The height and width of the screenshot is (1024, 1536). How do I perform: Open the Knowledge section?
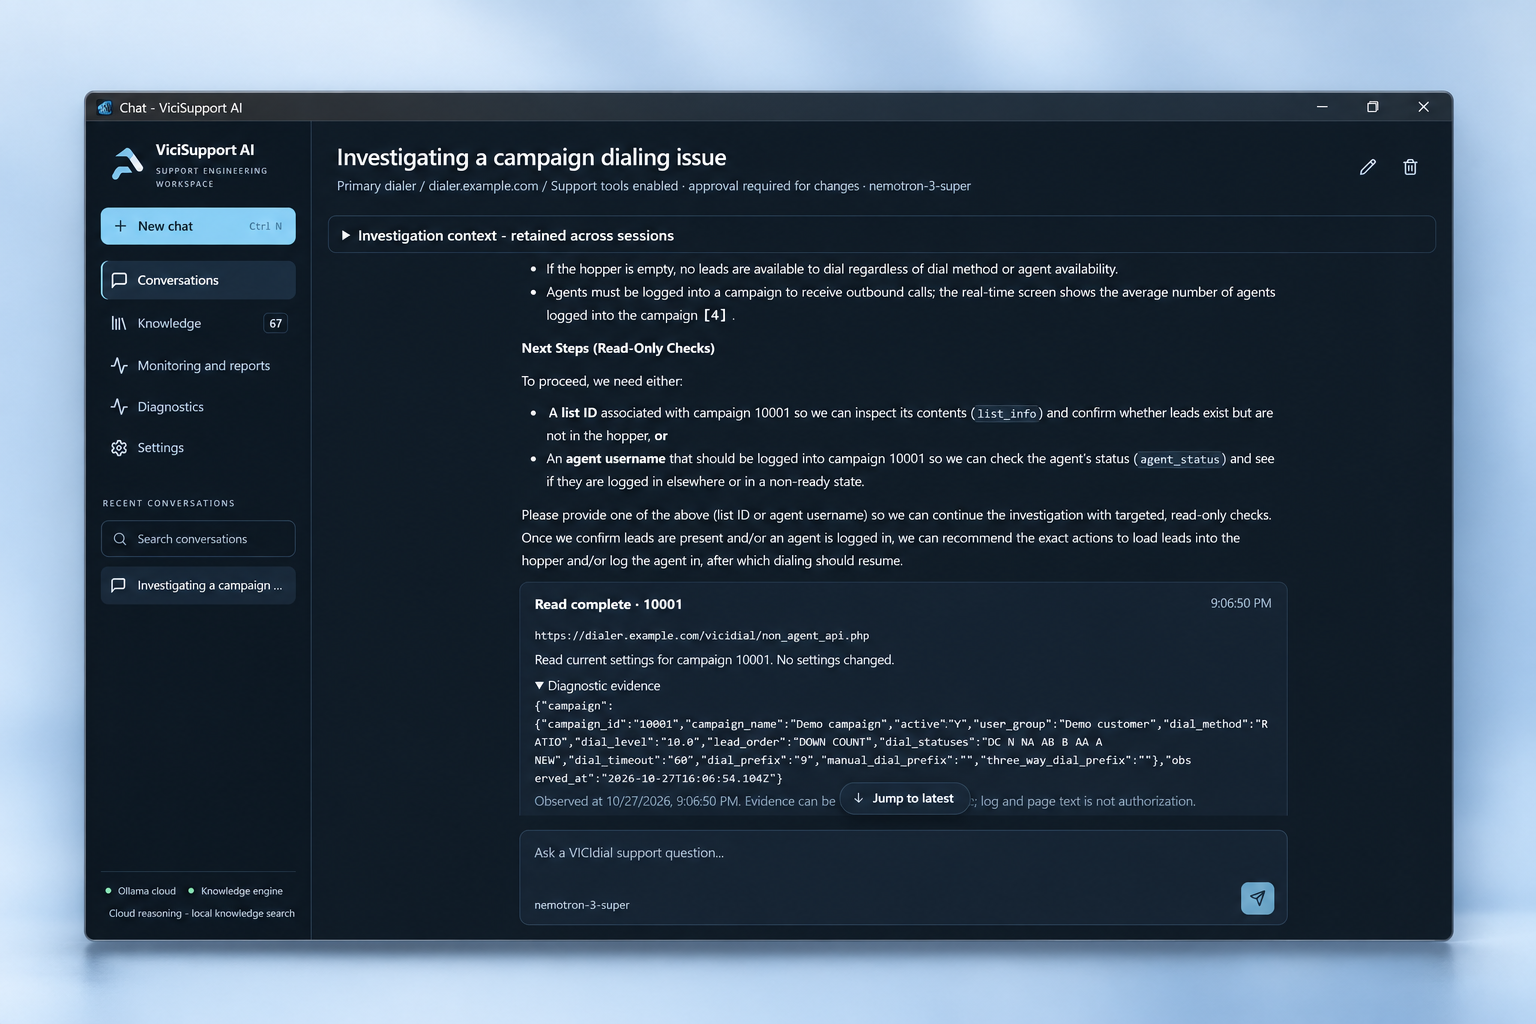[x=198, y=323]
